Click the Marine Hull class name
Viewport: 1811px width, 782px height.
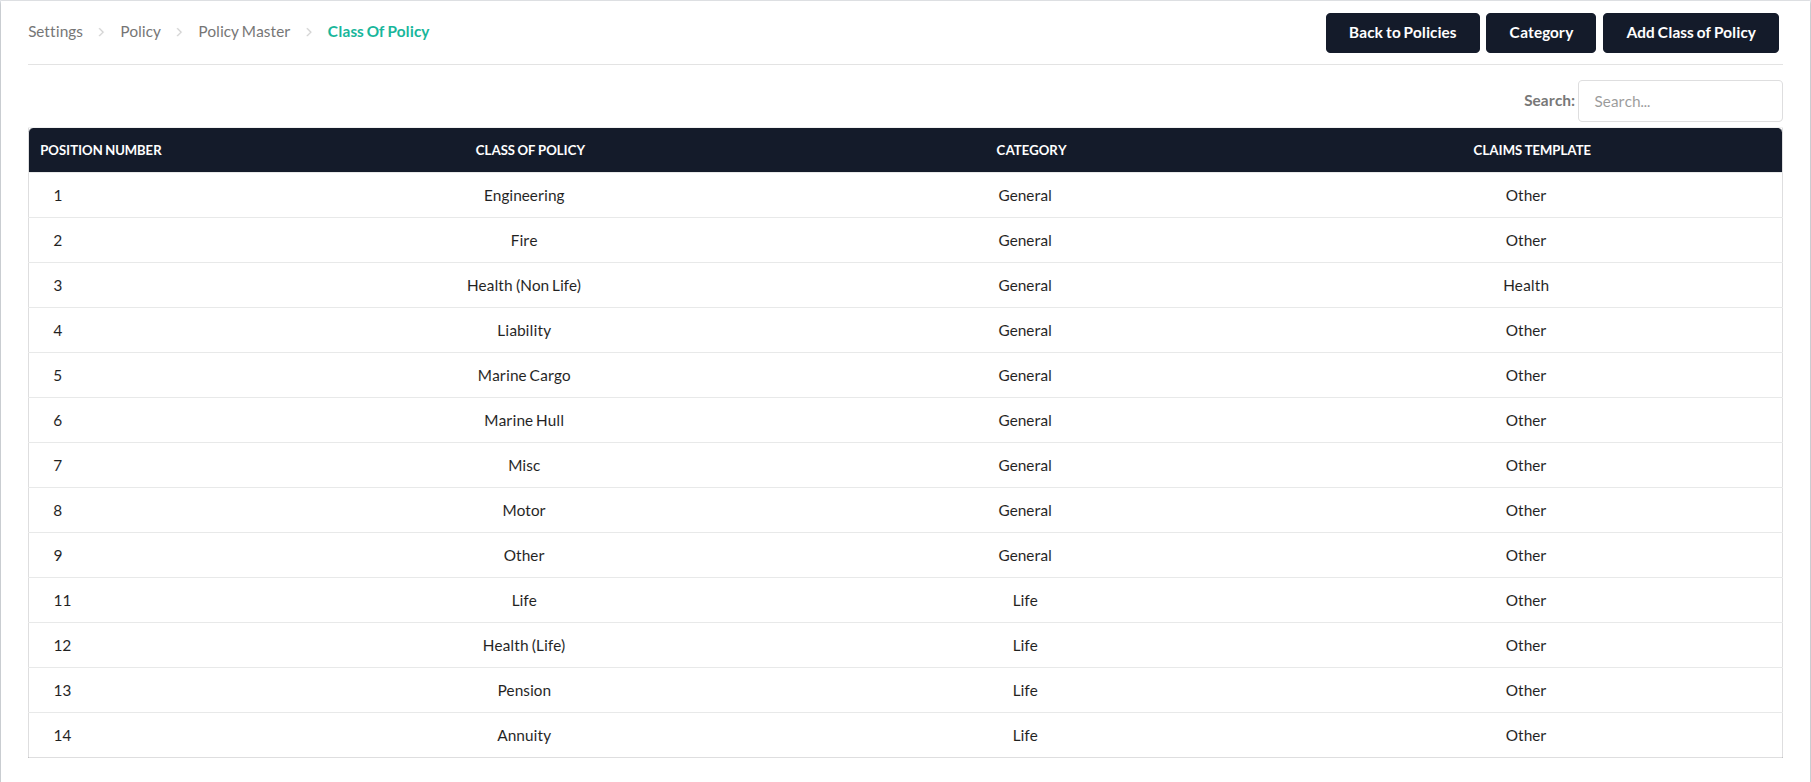point(524,421)
